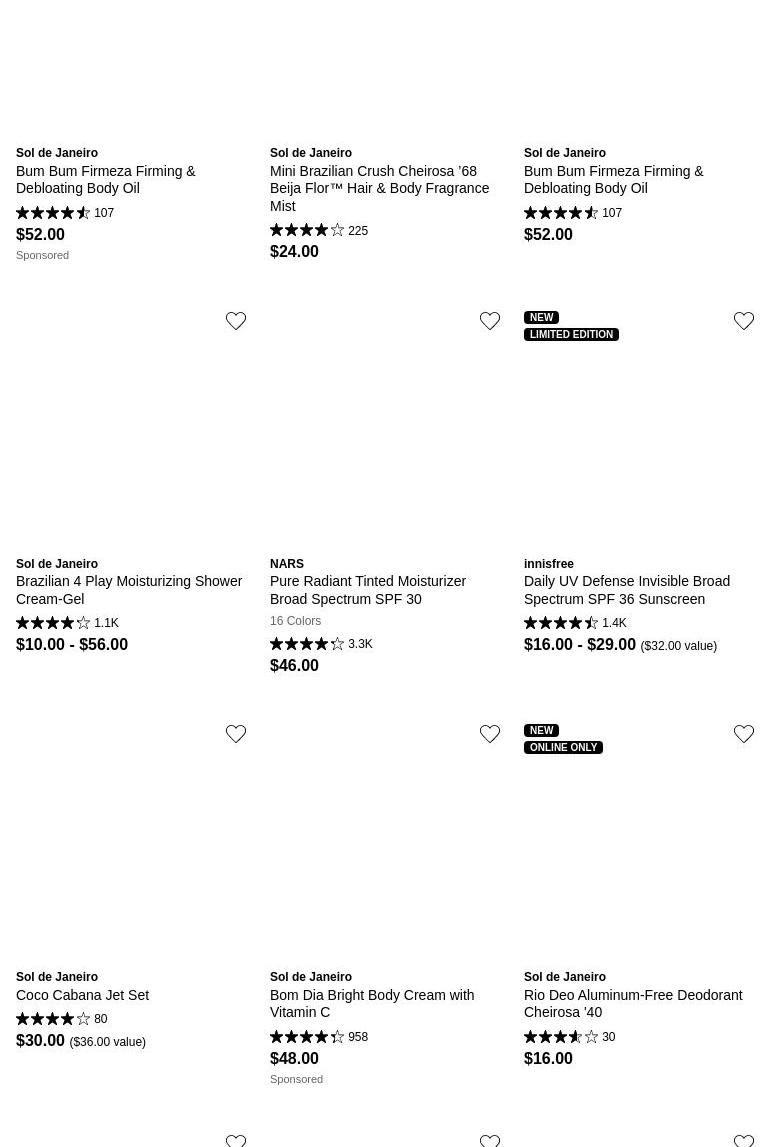This screenshot has height=1147, width=770.
Task: Add innisfree Daily UV Defense to loves
Action: (744, 321)
